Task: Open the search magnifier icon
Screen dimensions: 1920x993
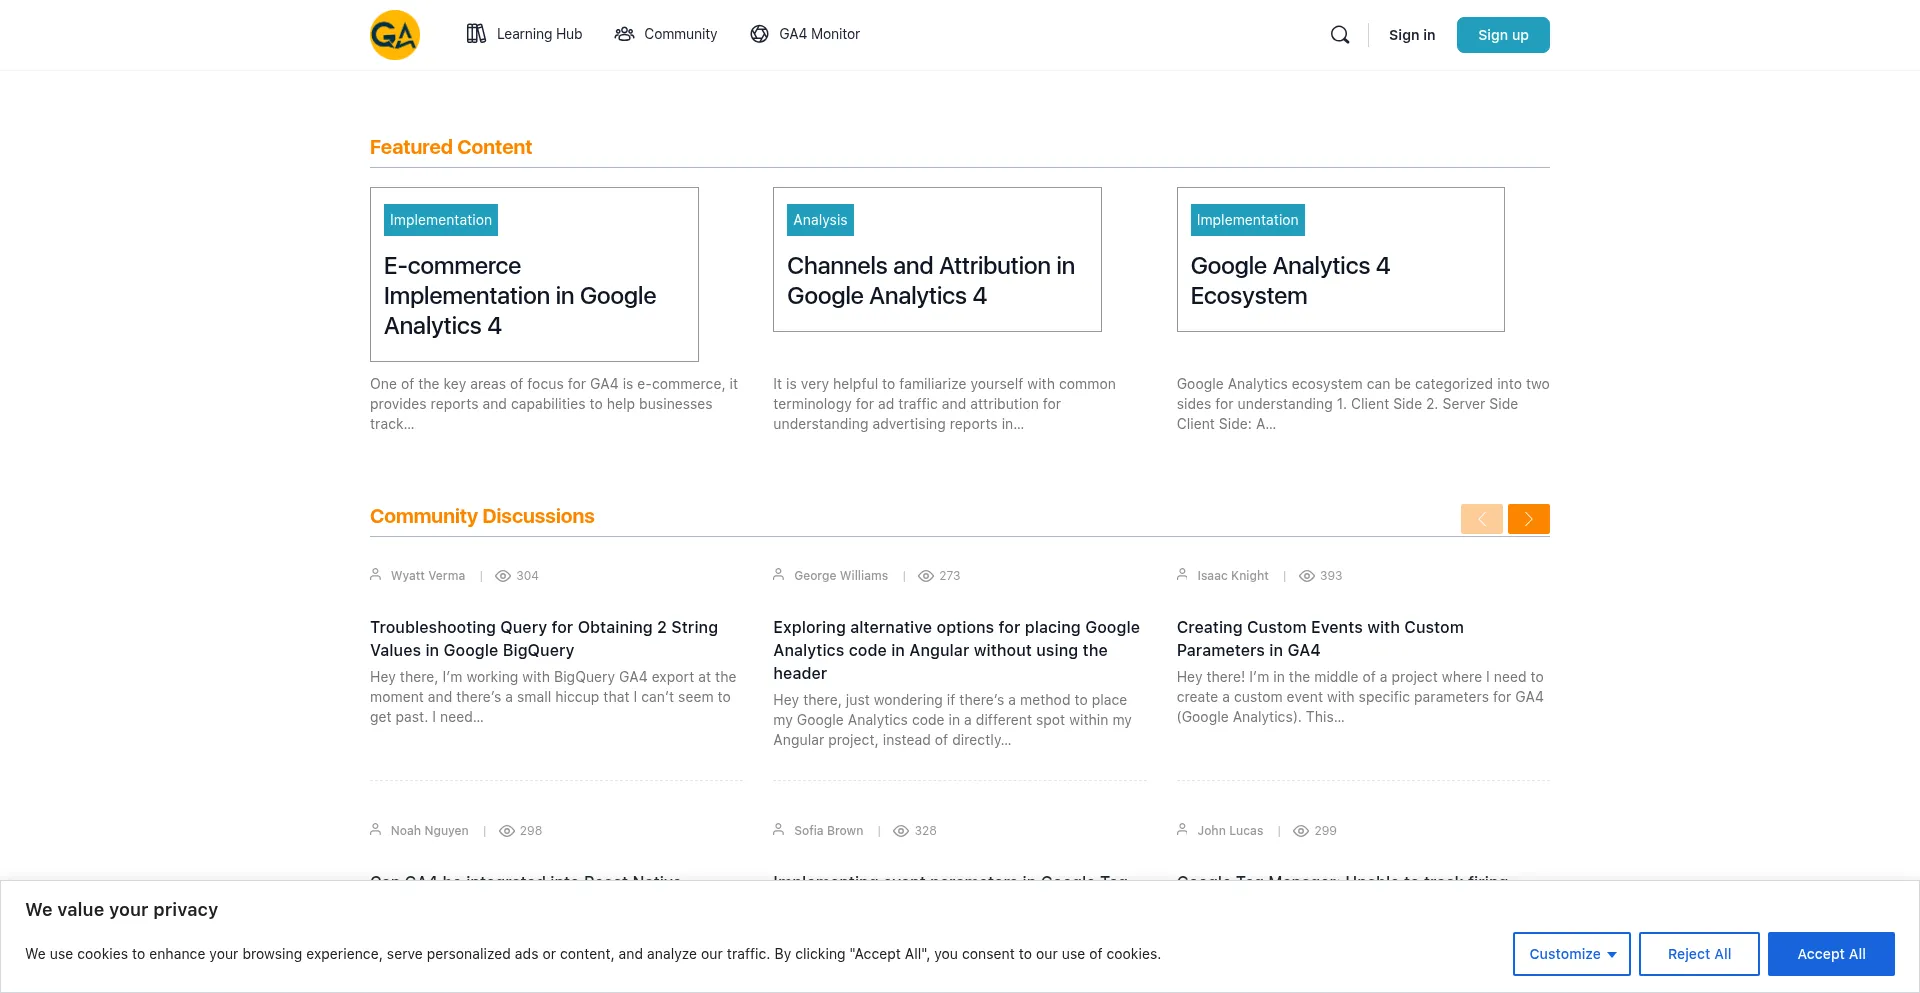Action: tap(1339, 34)
